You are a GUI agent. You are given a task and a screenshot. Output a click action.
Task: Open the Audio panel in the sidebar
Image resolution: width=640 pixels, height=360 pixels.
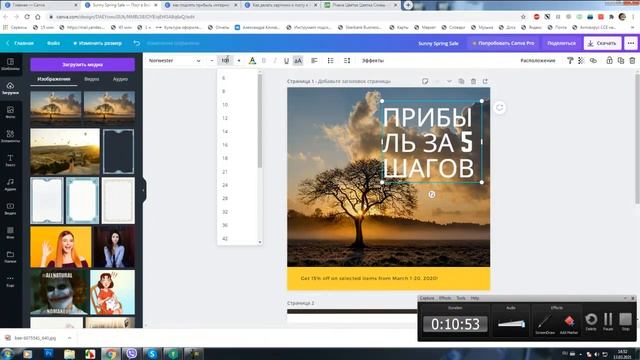pos(10,184)
